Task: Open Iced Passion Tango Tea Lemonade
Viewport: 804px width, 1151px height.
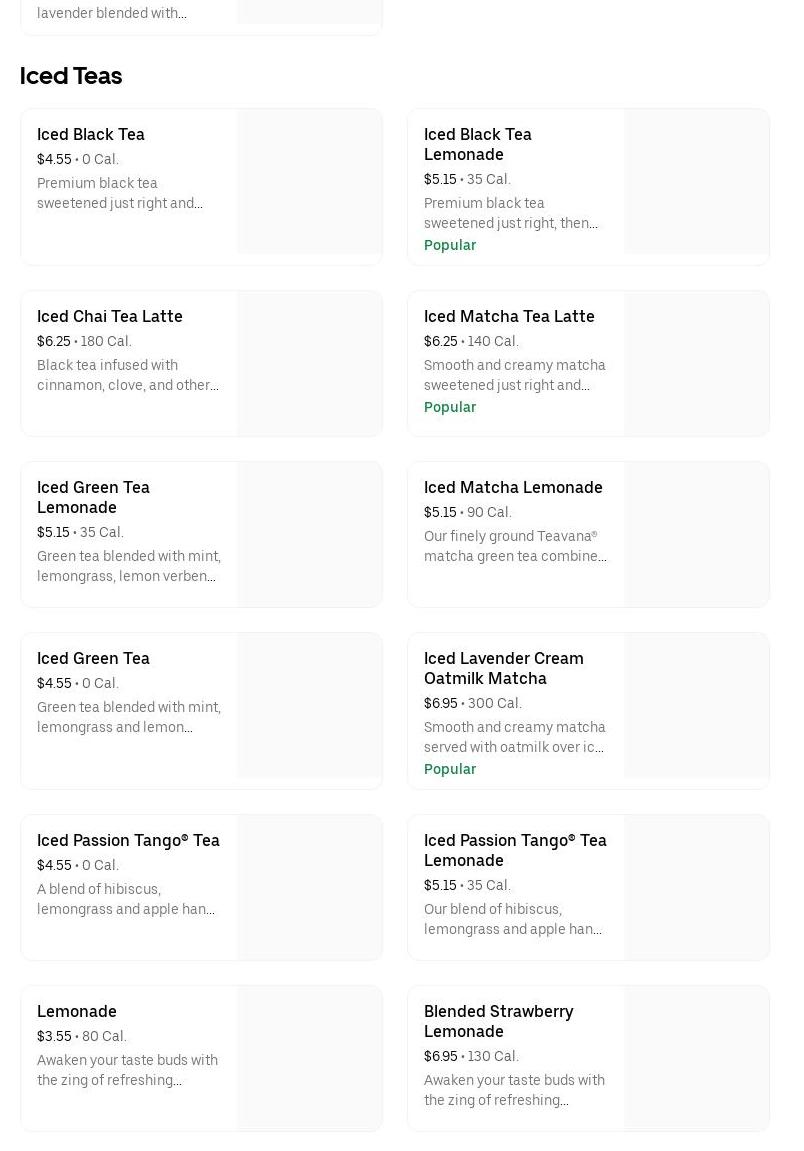Action: tap(515, 850)
